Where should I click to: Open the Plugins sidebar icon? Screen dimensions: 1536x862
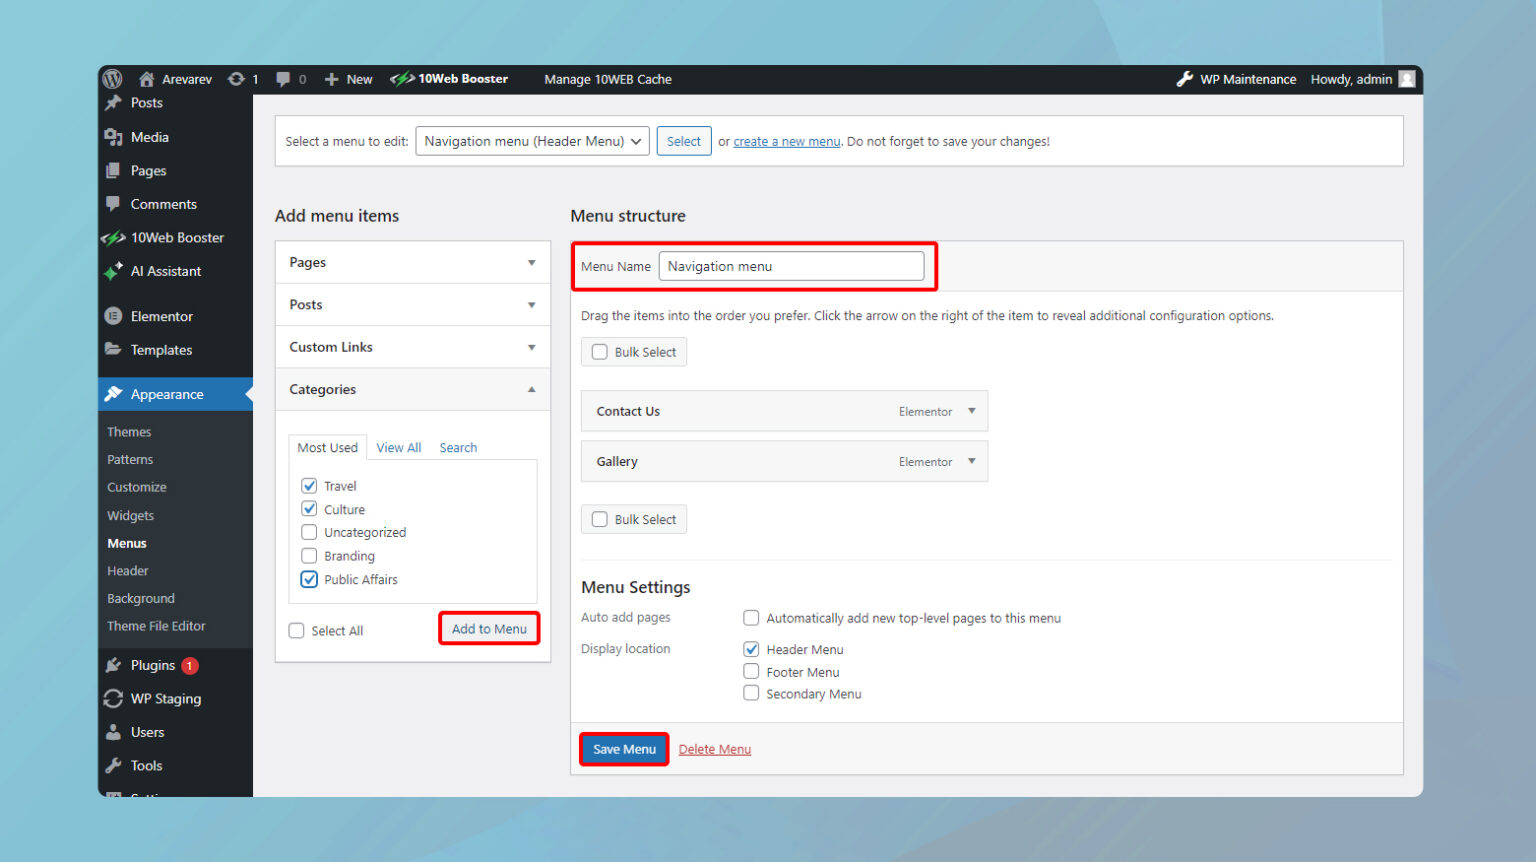pos(114,665)
